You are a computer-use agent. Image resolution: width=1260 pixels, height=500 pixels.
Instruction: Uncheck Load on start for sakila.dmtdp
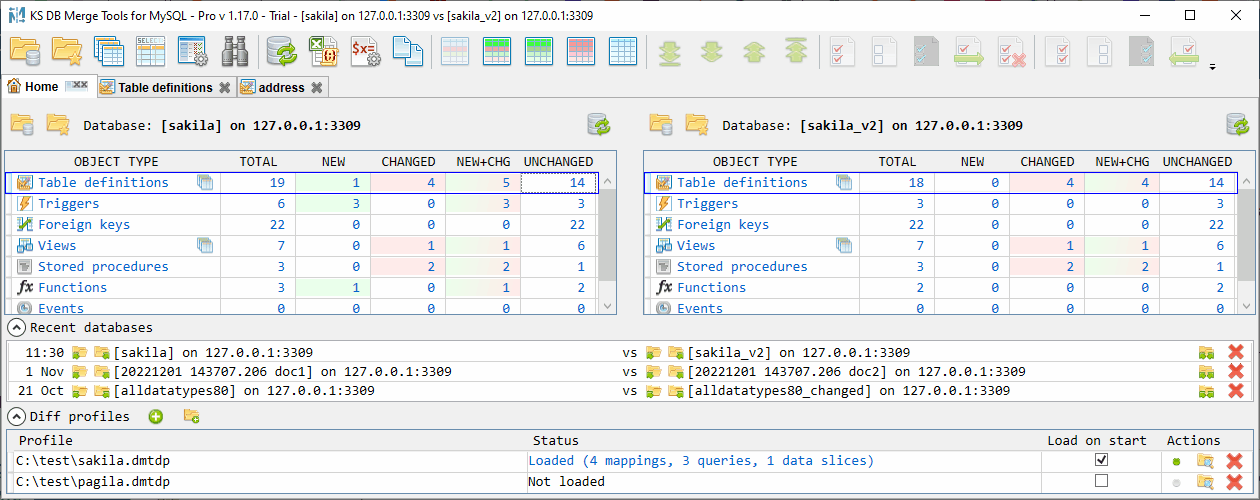click(1101, 460)
